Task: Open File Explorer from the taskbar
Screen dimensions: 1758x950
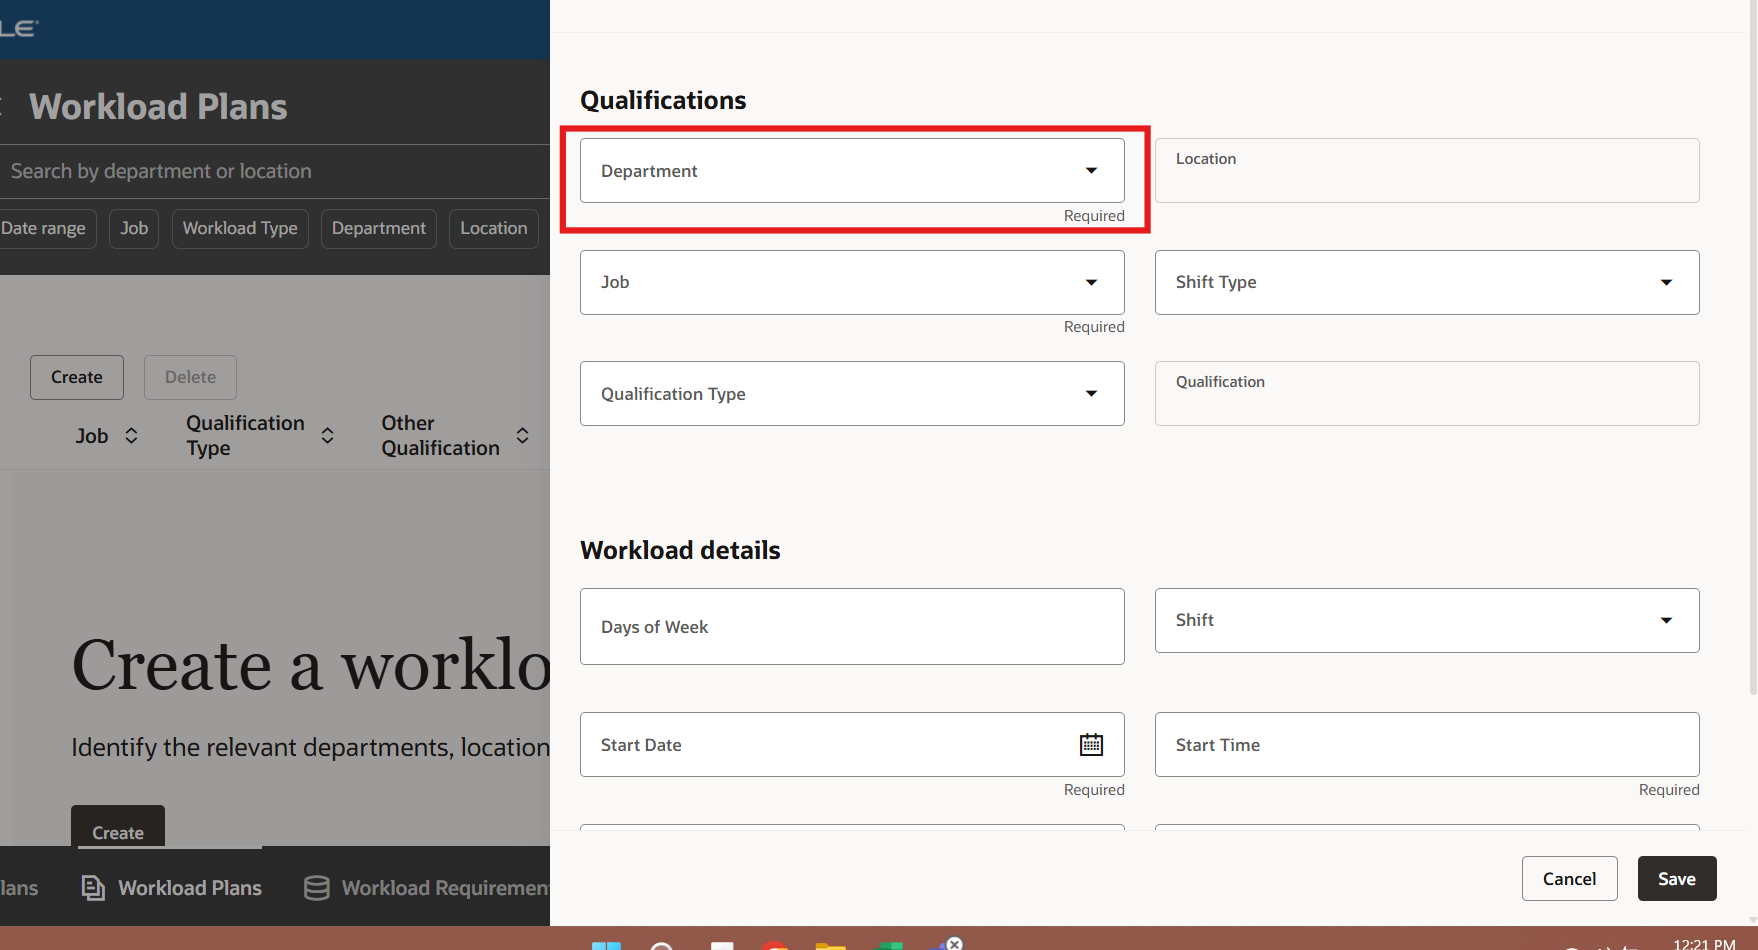Action: [831, 944]
